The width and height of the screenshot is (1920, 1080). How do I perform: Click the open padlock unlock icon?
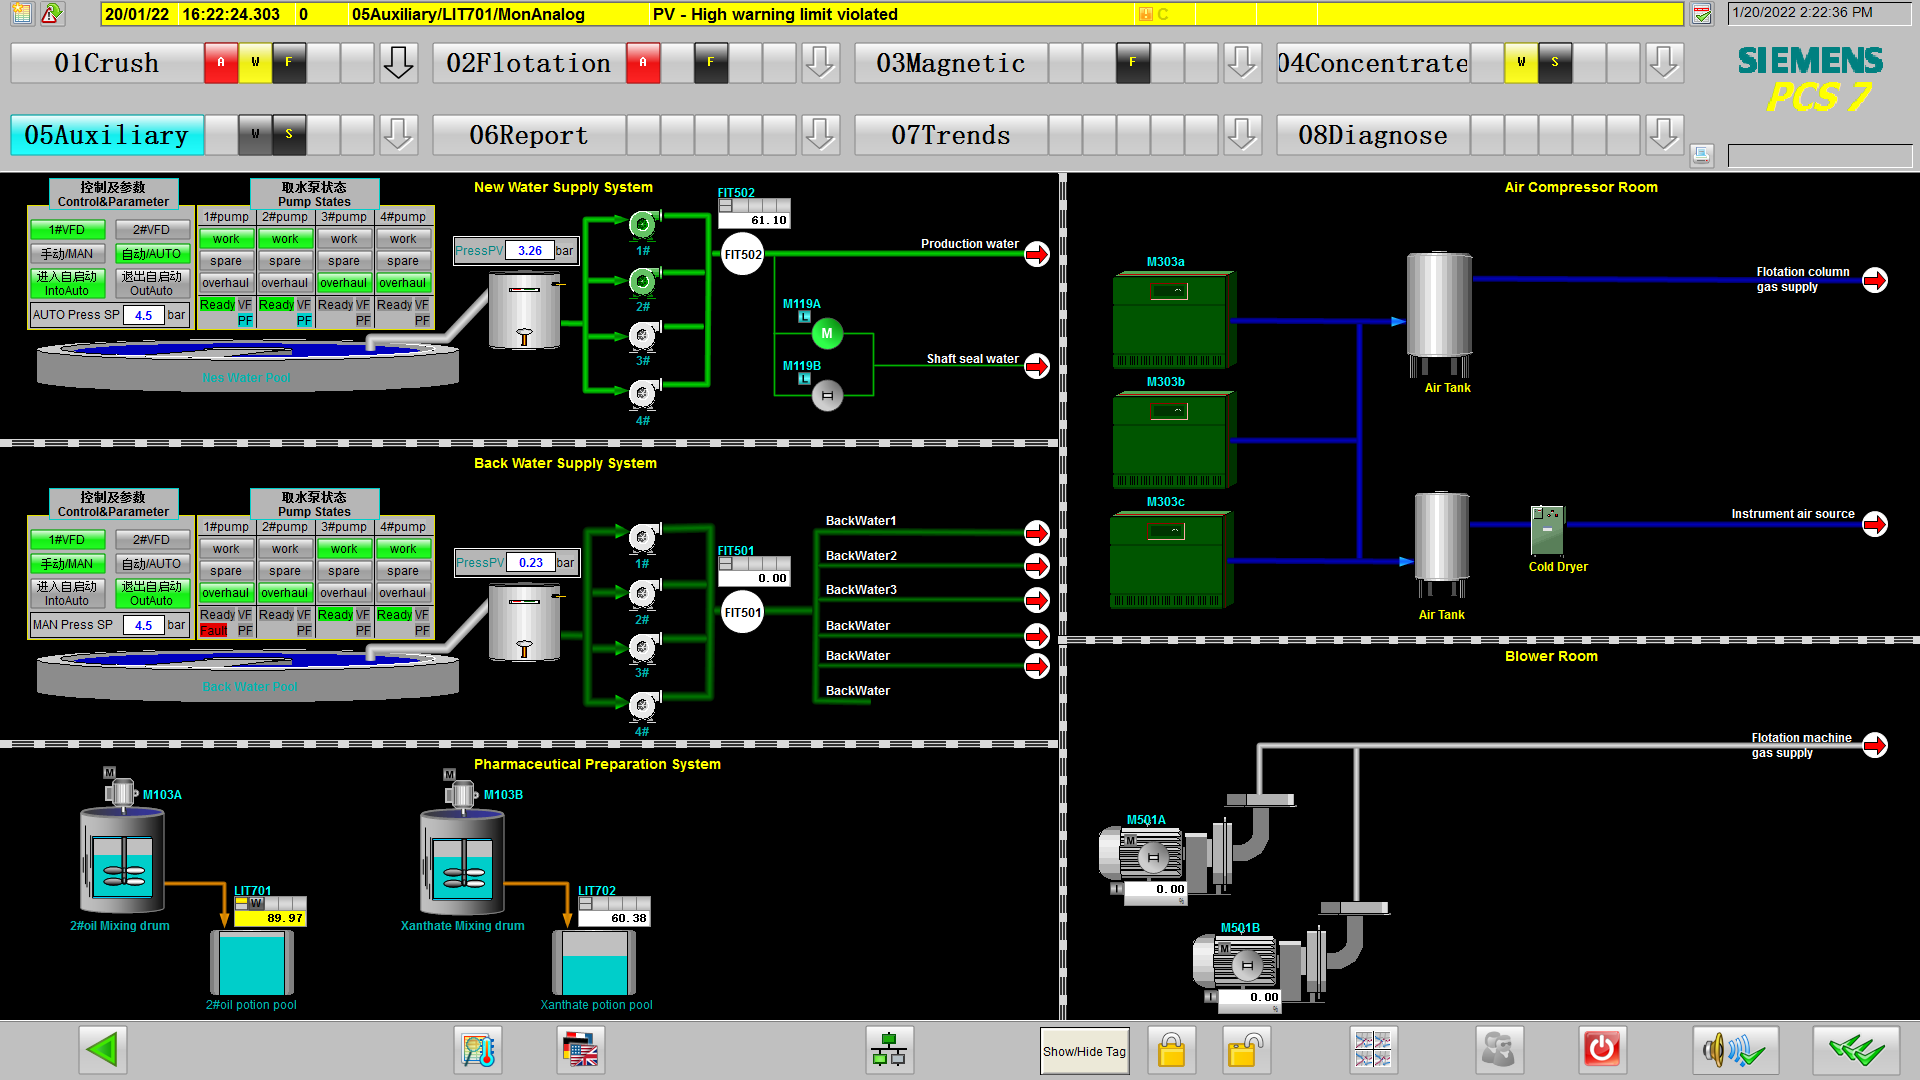tap(1245, 1050)
